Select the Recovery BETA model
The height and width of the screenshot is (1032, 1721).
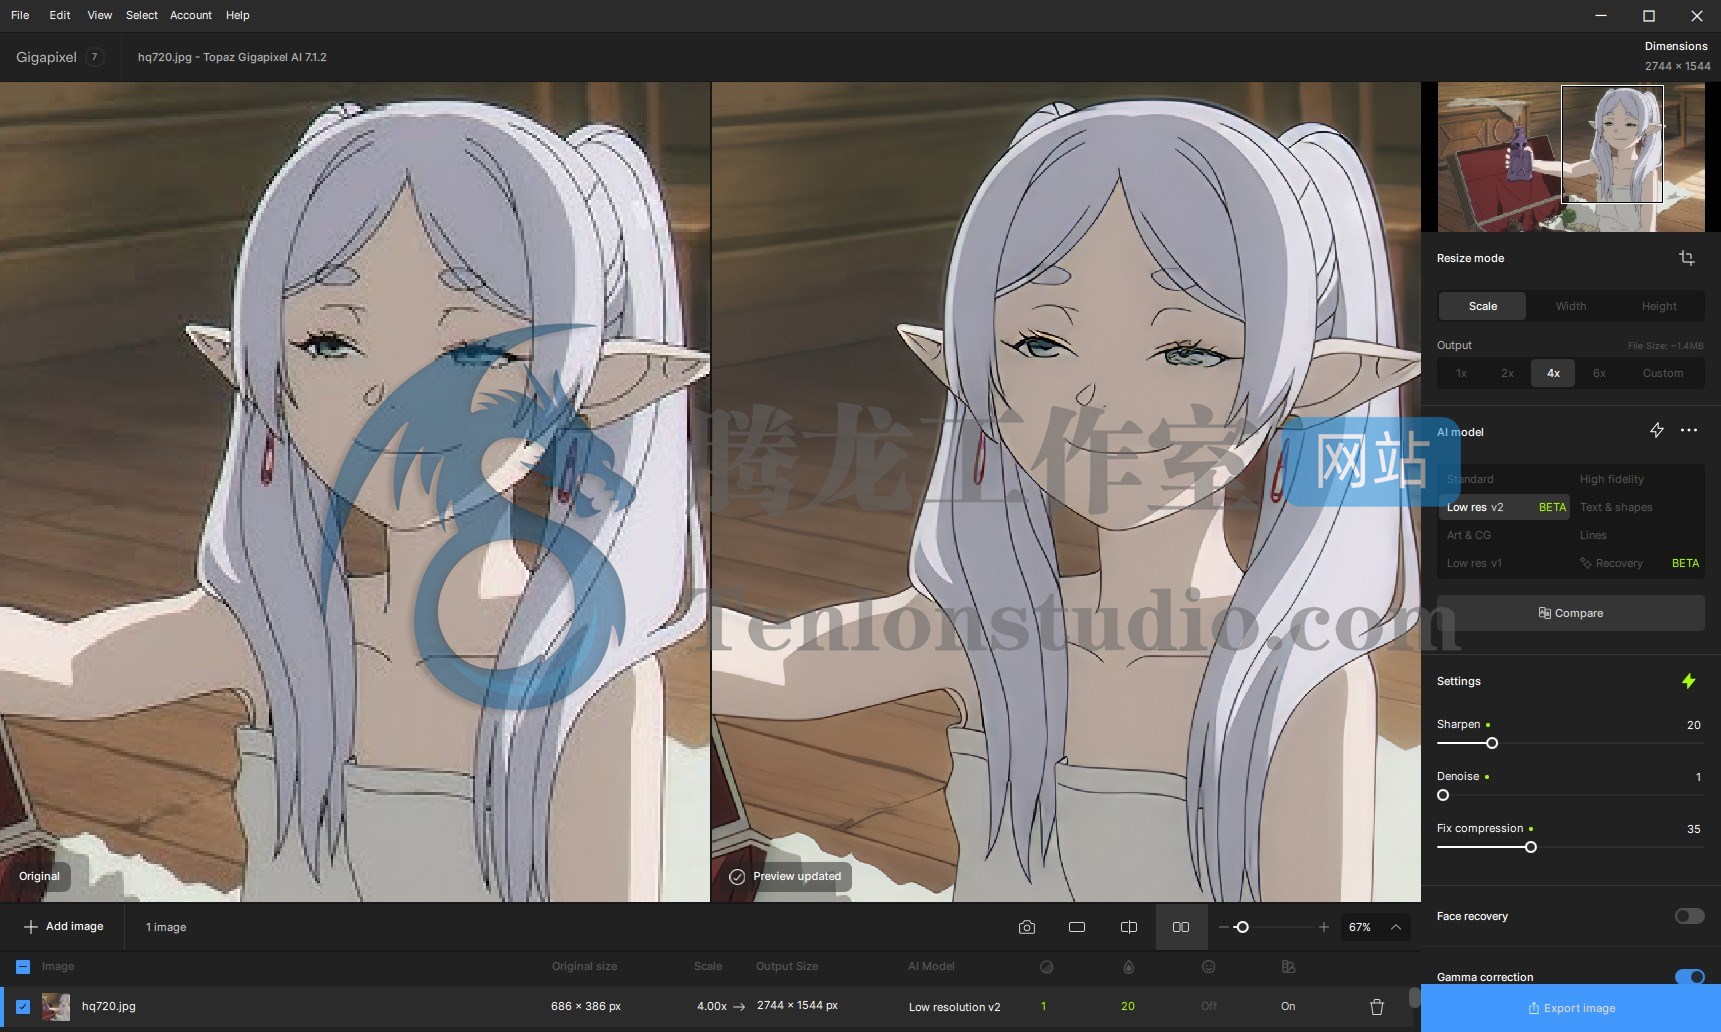pos(1638,563)
